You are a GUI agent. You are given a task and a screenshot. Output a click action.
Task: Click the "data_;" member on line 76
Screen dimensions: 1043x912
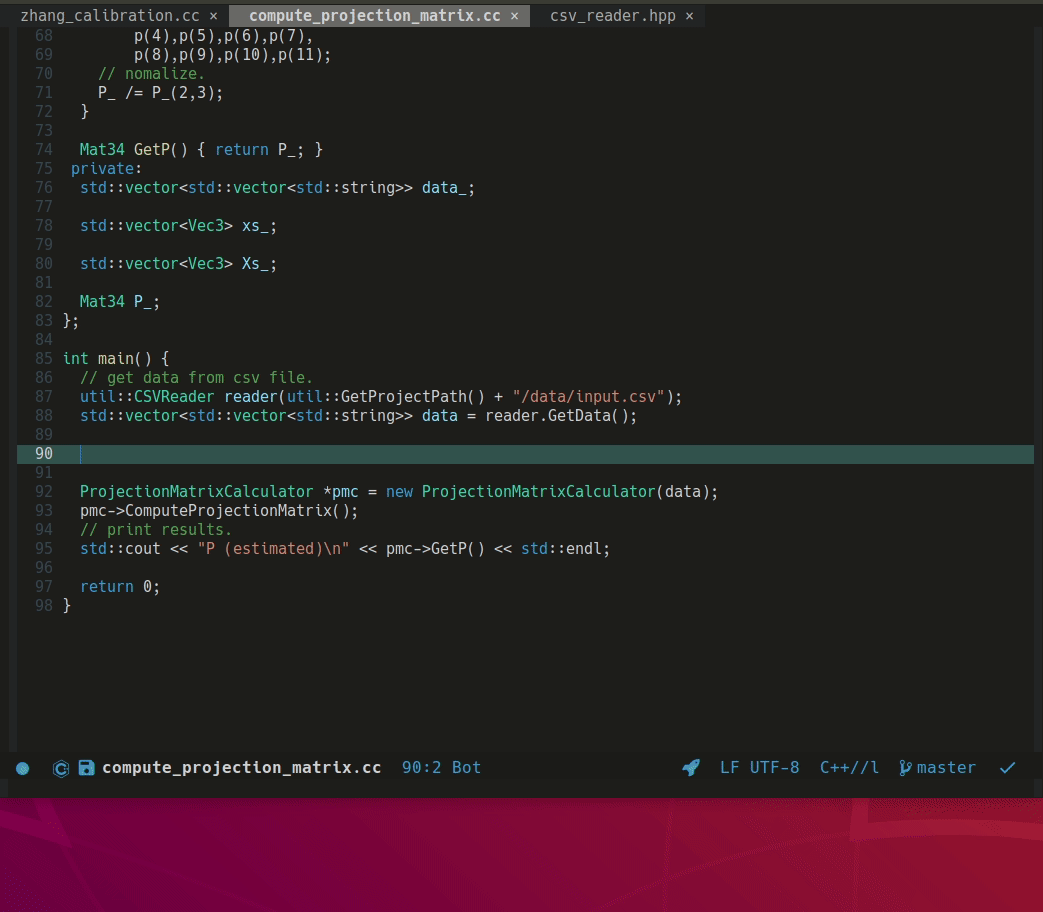pyautogui.click(x=448, y=188)
